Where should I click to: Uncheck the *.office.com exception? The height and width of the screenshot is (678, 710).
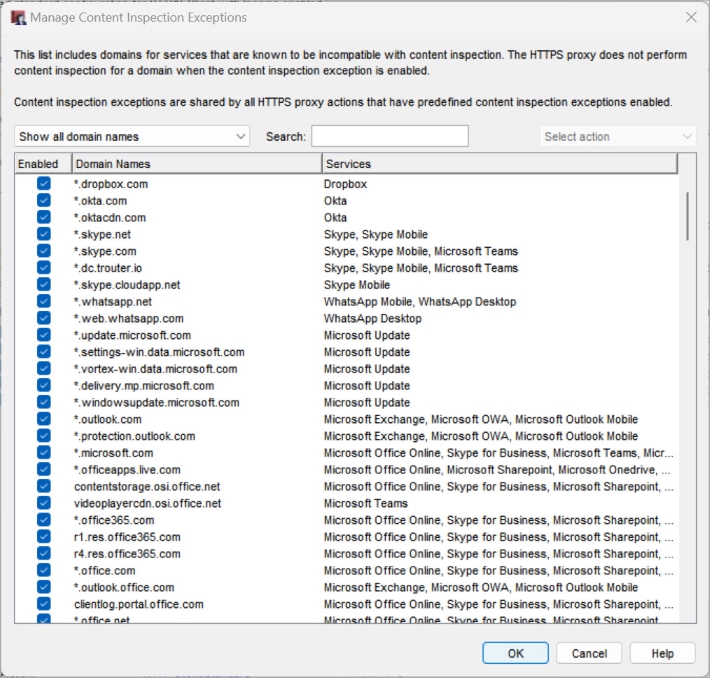click(44, 570)
